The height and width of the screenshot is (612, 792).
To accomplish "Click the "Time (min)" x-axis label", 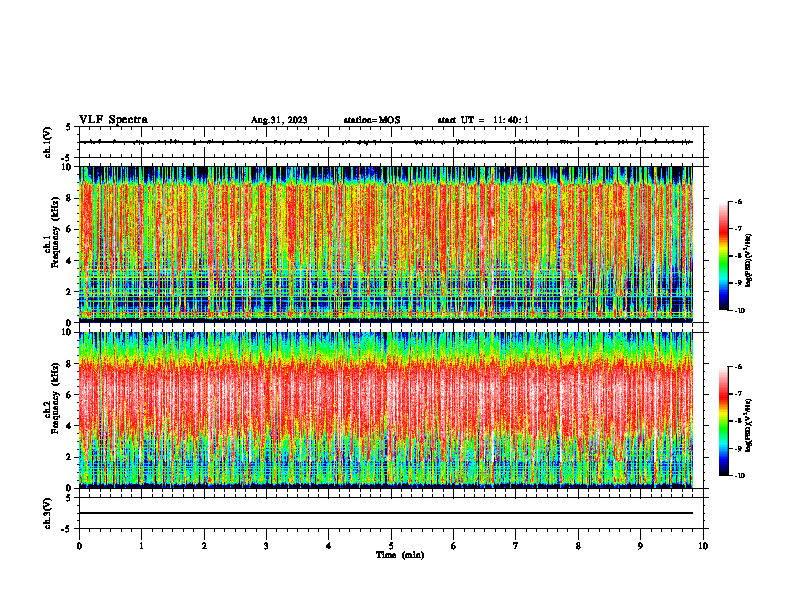I will coord(400,555).
